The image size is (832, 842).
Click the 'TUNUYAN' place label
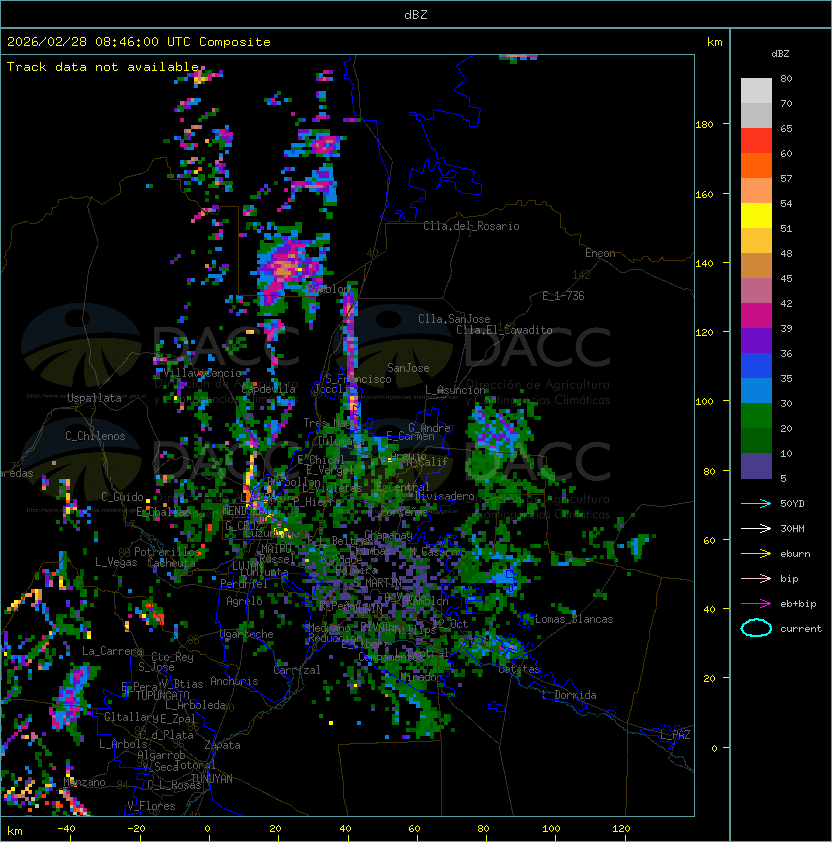(x=212, y=779)
